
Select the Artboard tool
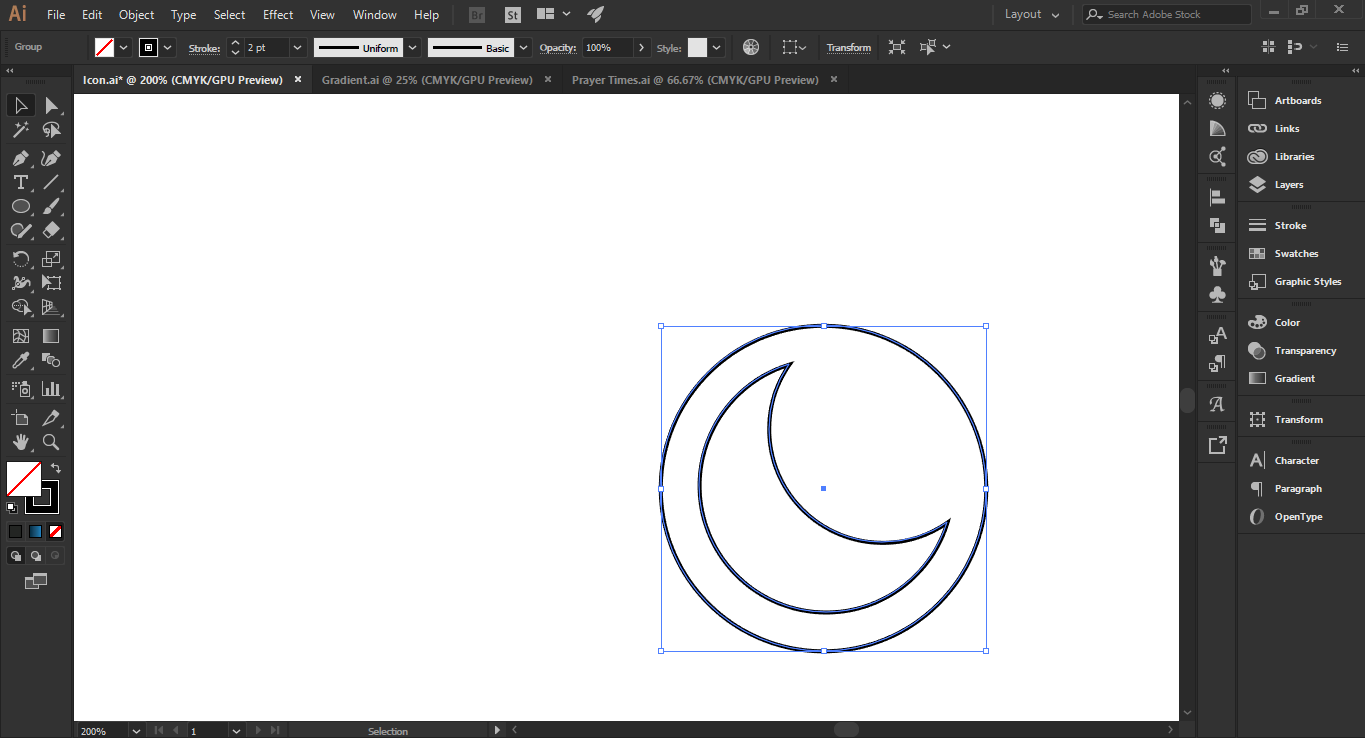20,418
